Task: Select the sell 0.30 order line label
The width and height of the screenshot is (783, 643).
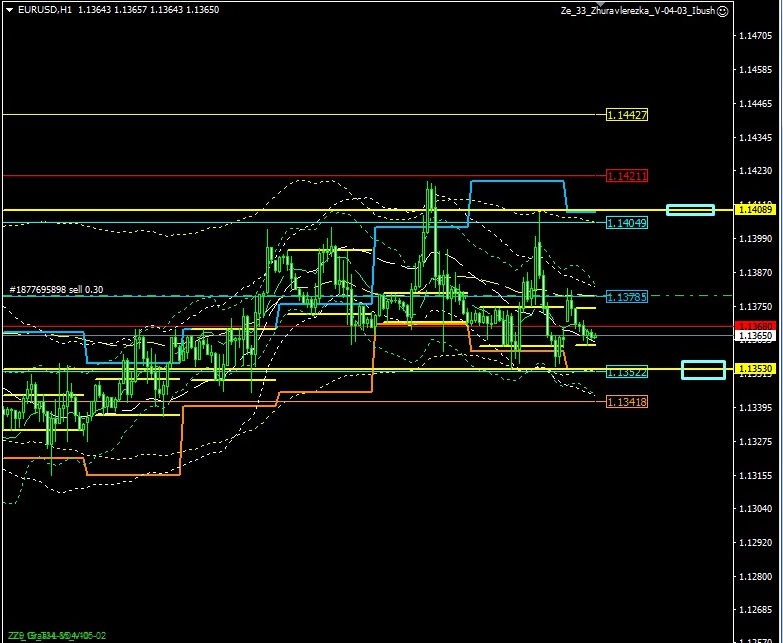Action: pos(56,290)
